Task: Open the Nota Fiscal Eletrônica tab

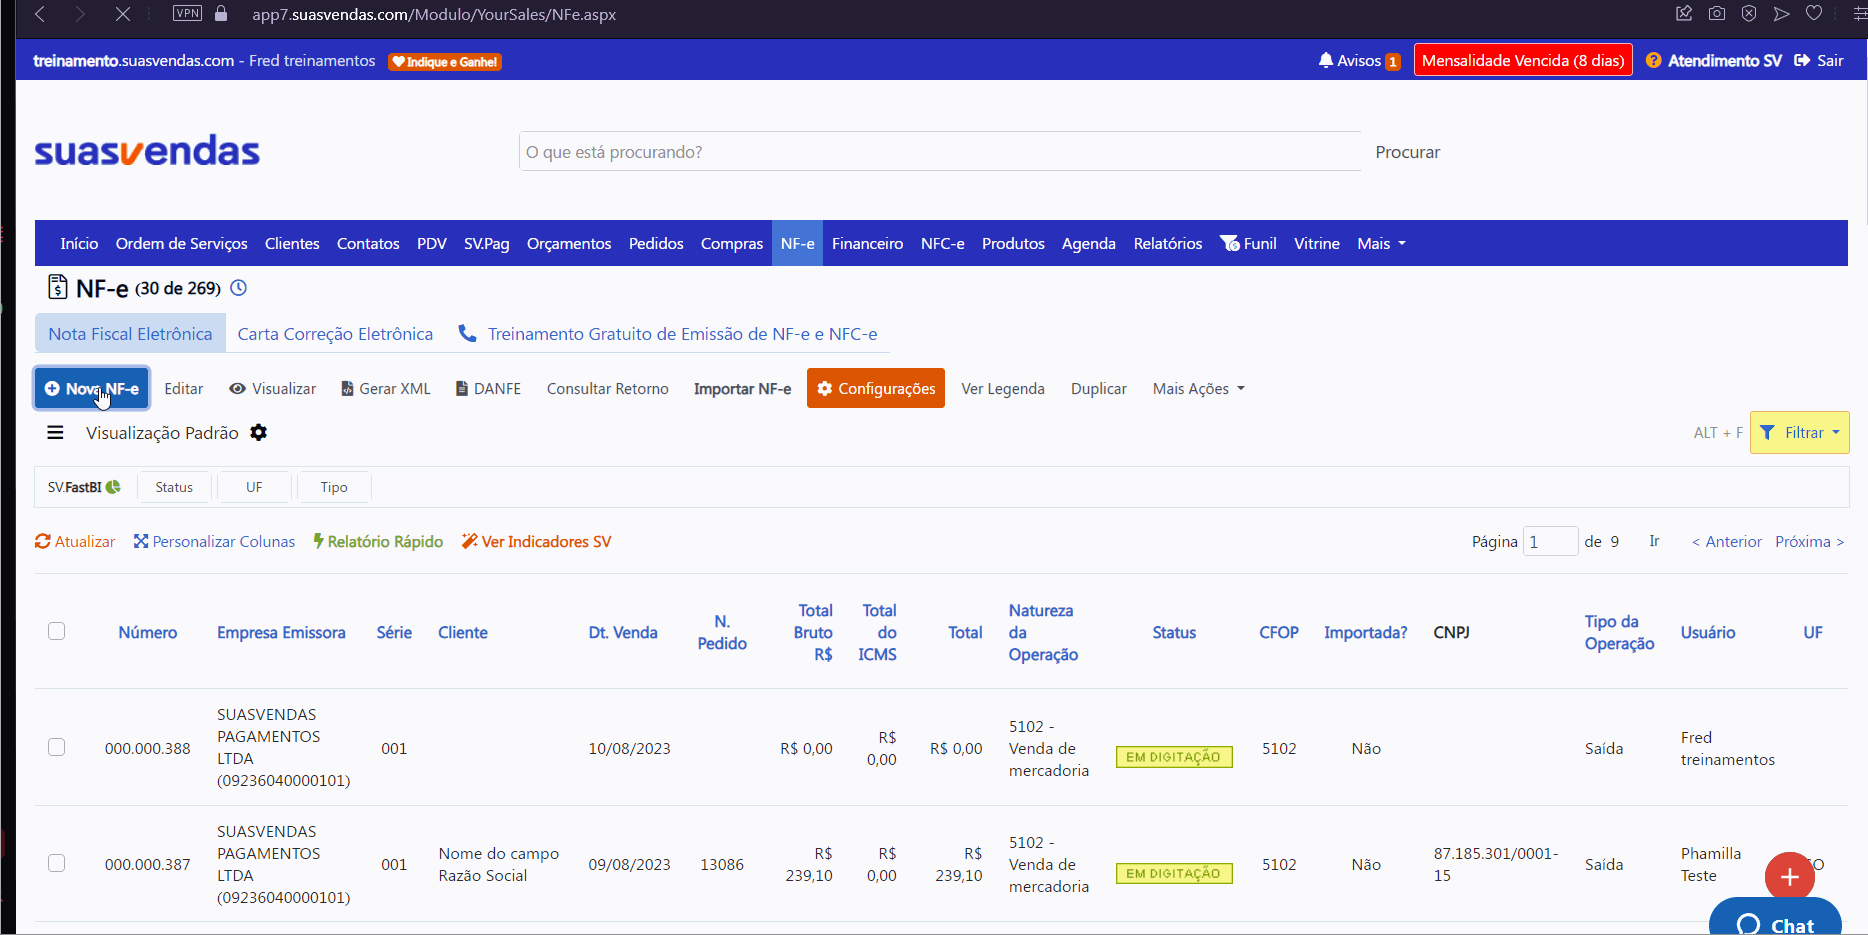Action: pos(130,333)
